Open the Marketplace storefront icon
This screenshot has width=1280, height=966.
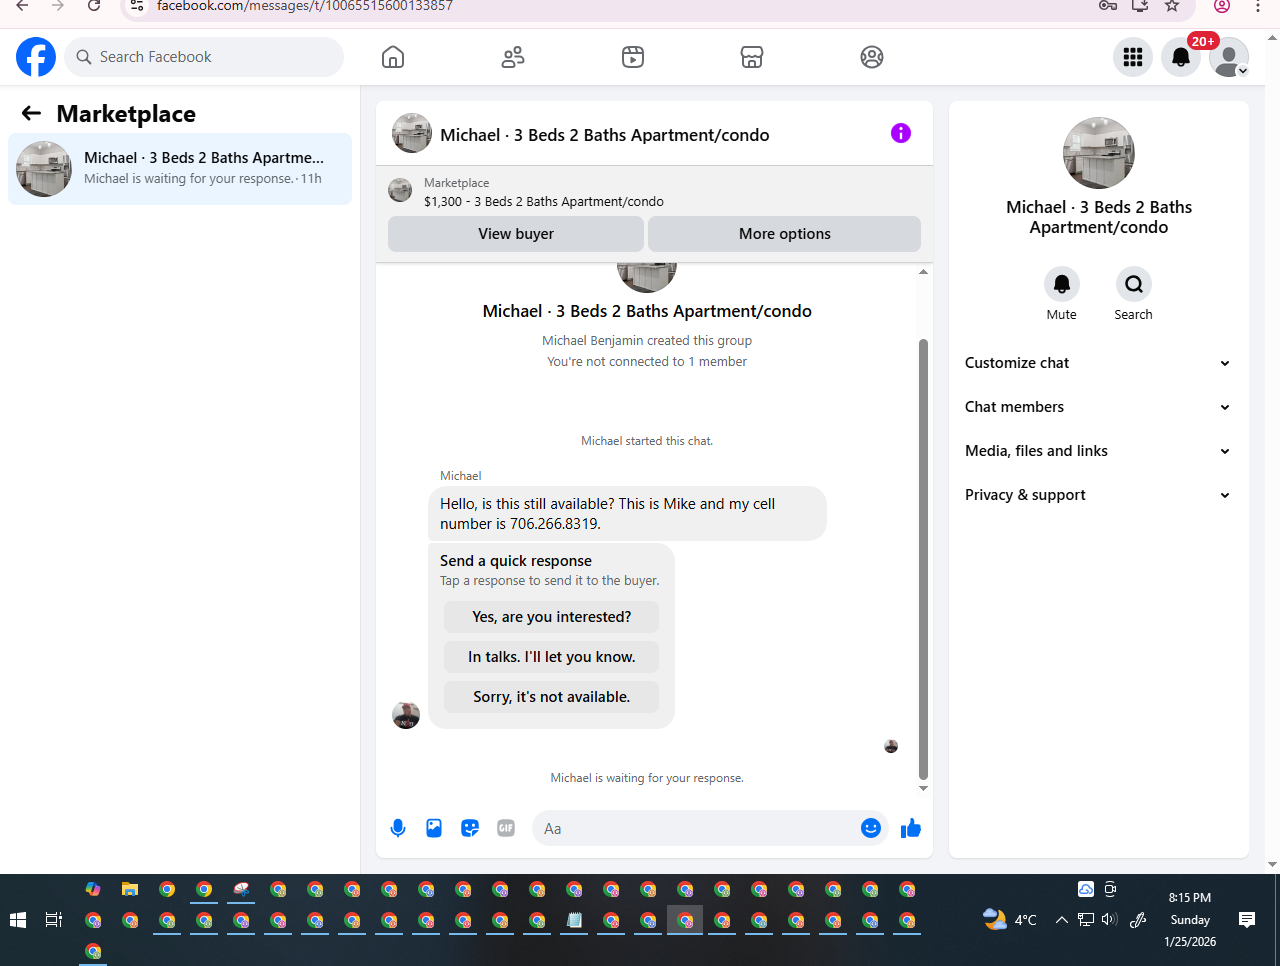[x=752, y=57]
